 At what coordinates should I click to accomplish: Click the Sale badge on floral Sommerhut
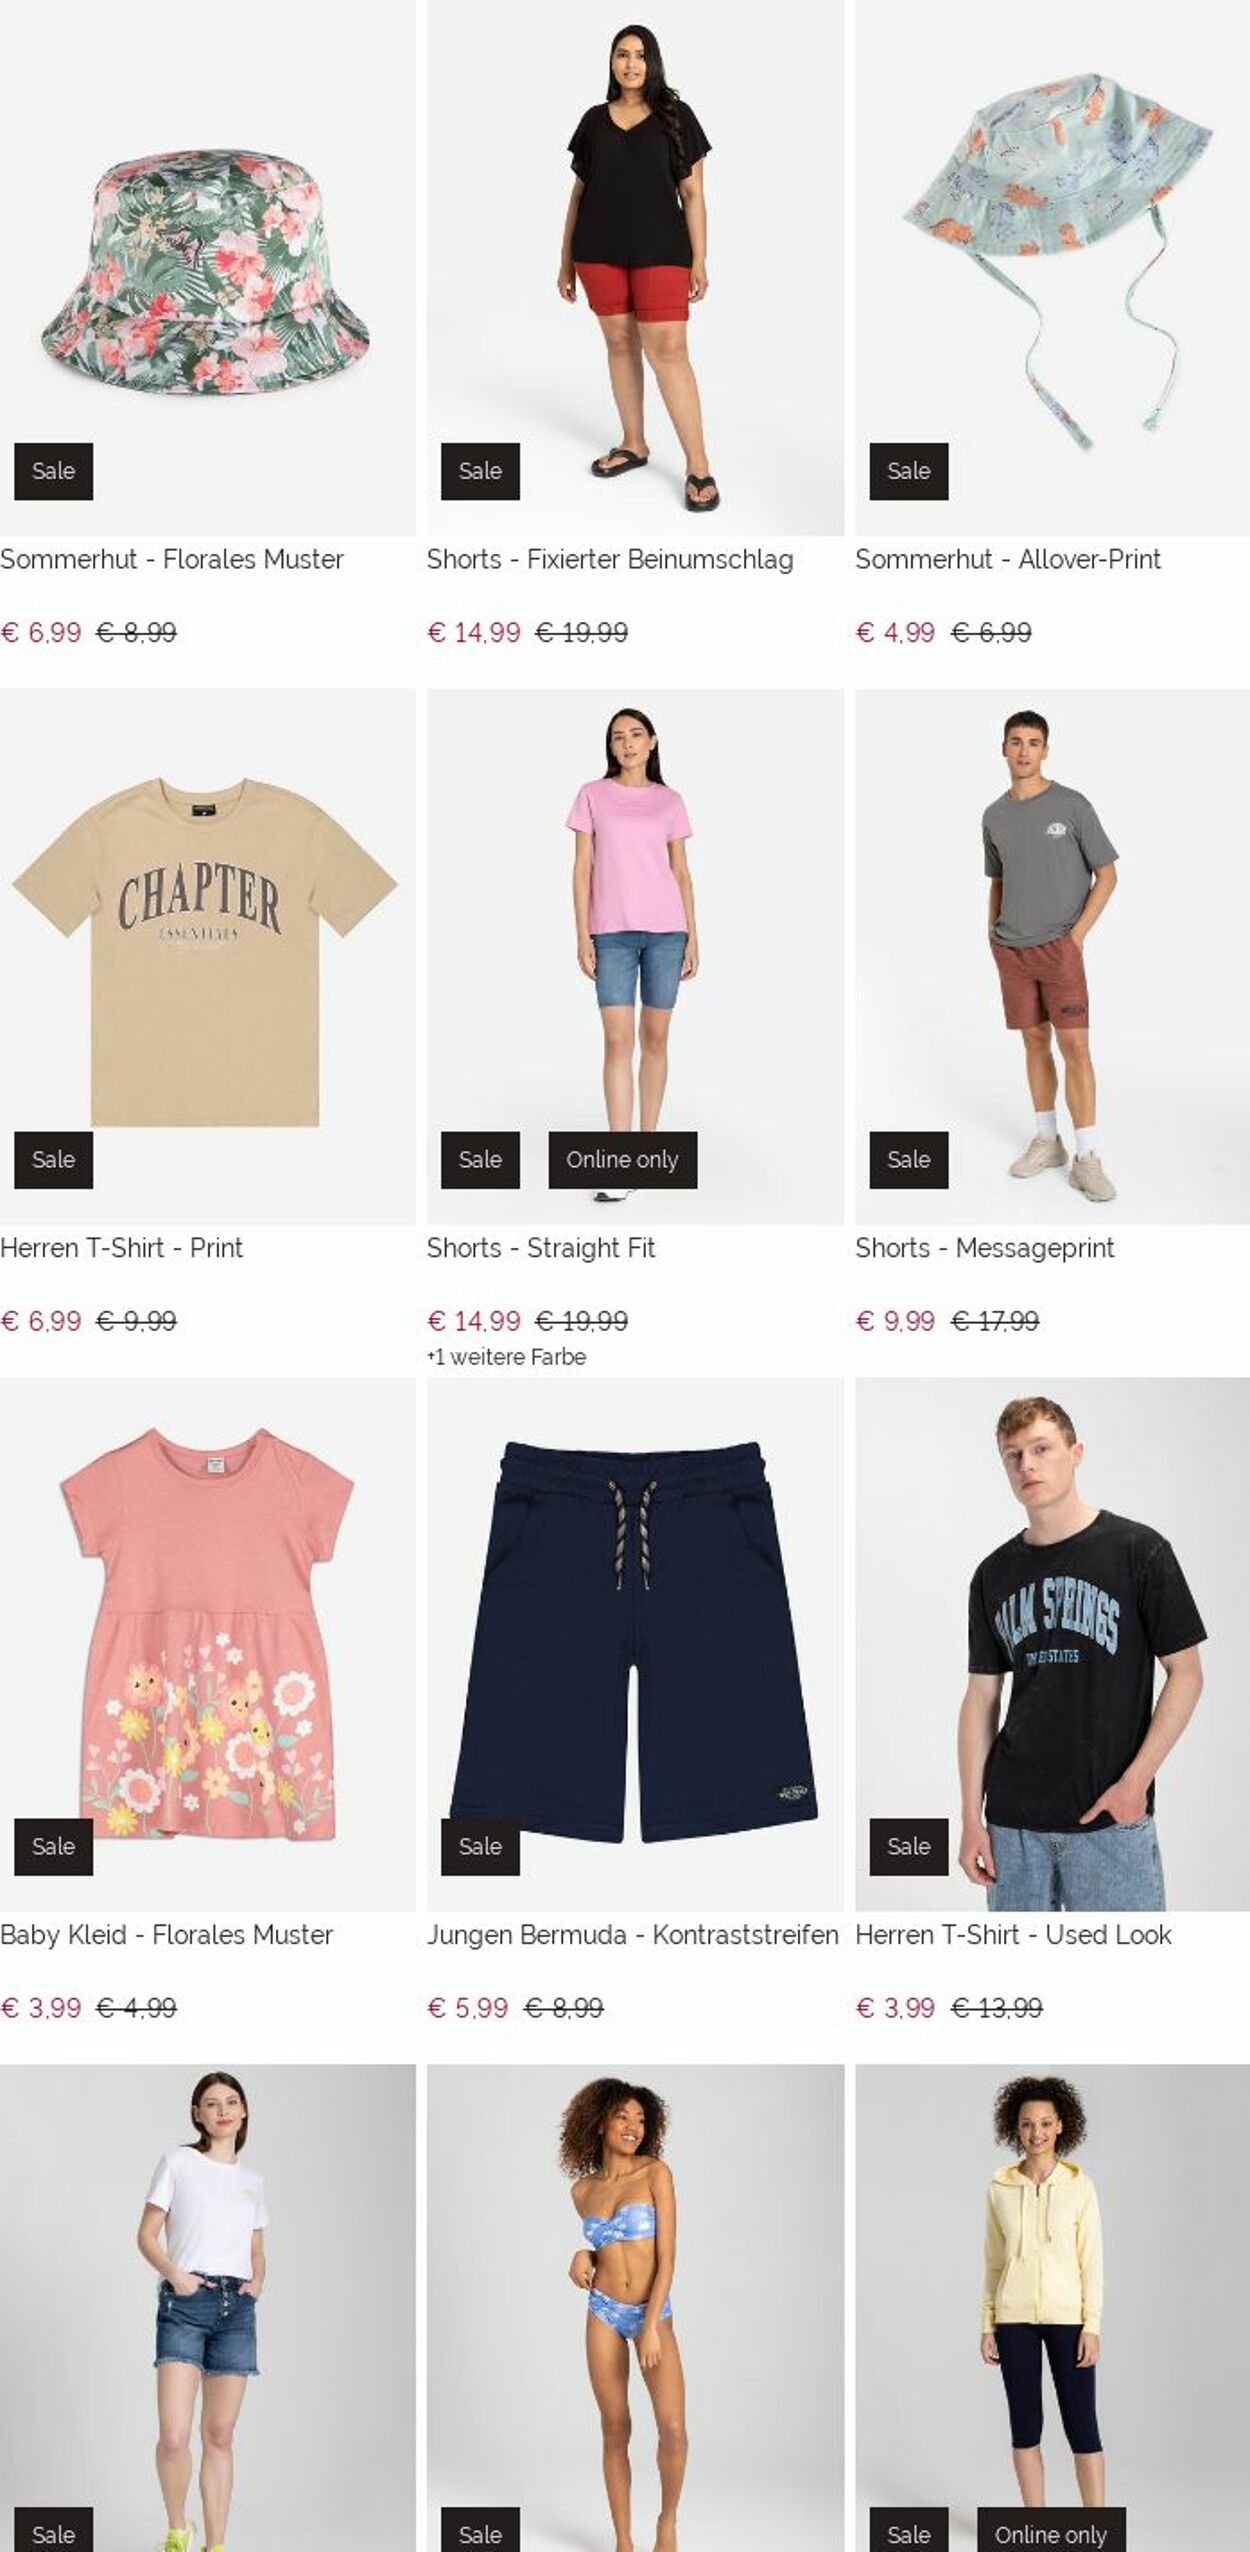click(x=53, y=471)
